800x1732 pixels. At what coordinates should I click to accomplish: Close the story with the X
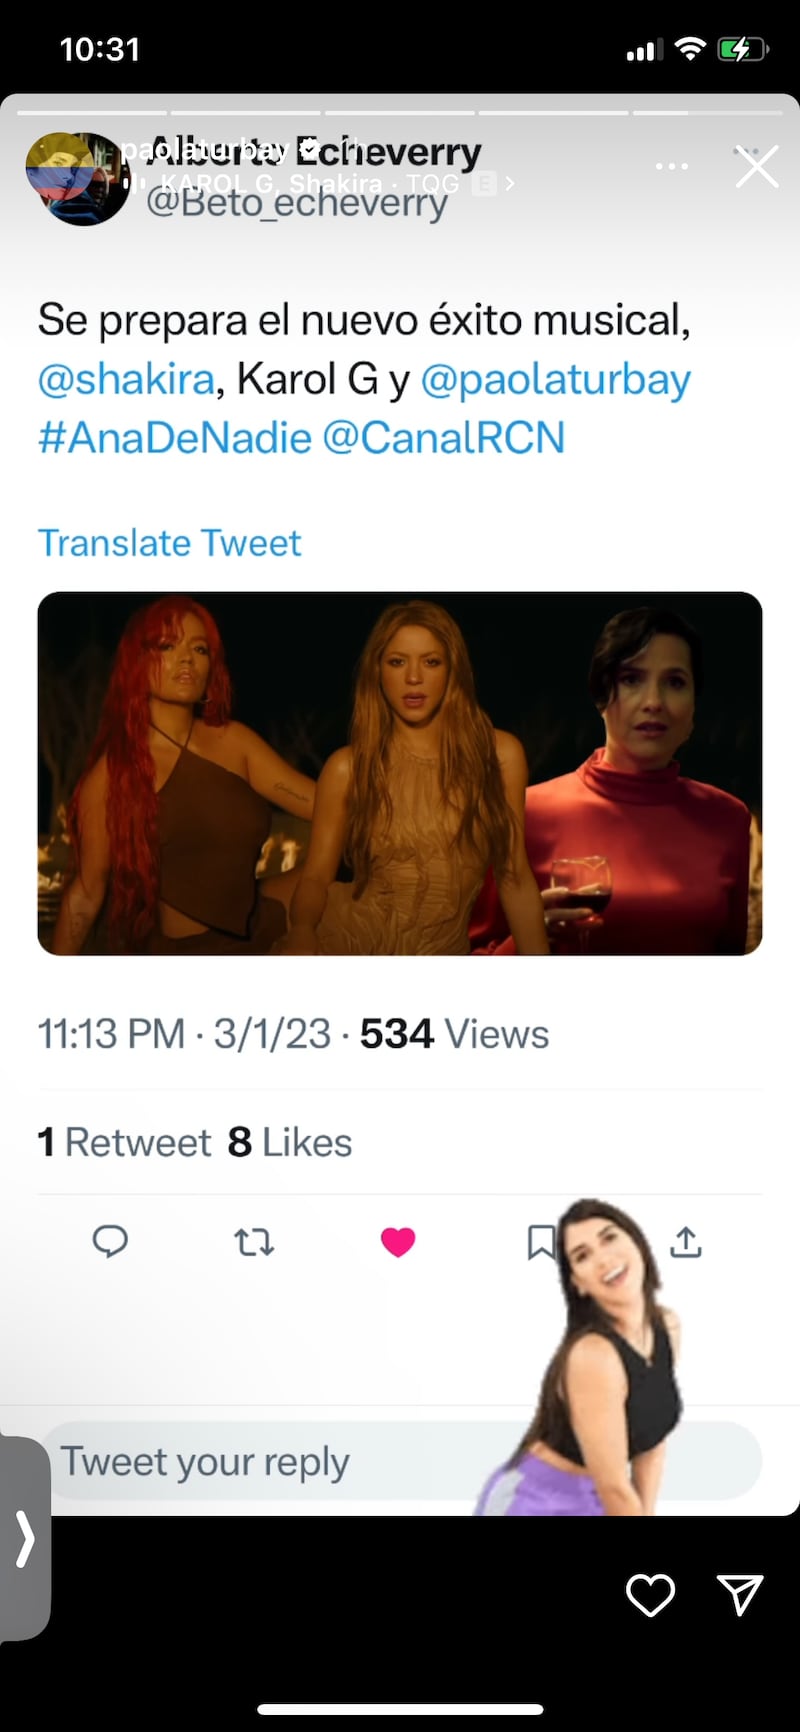pos(757,166)
